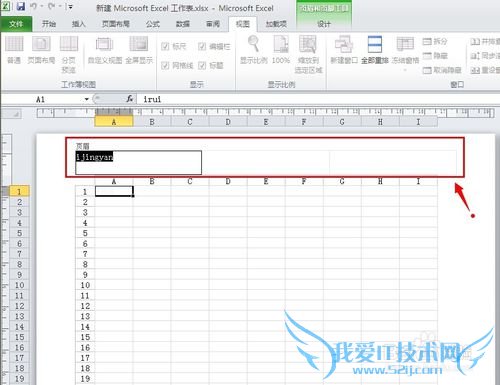This screenshot has height=385, width=500.
Task: Switch to the Add-ins (加载项) tab
Action: coord(276,24)
